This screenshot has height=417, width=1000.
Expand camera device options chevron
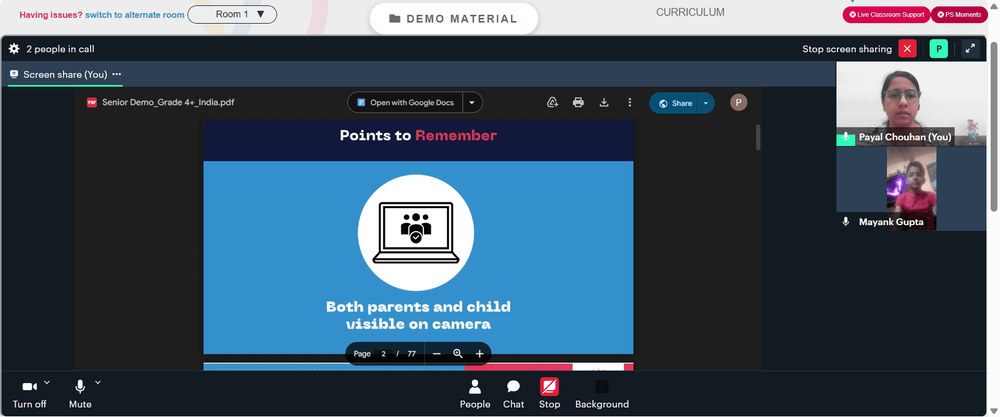47,383
